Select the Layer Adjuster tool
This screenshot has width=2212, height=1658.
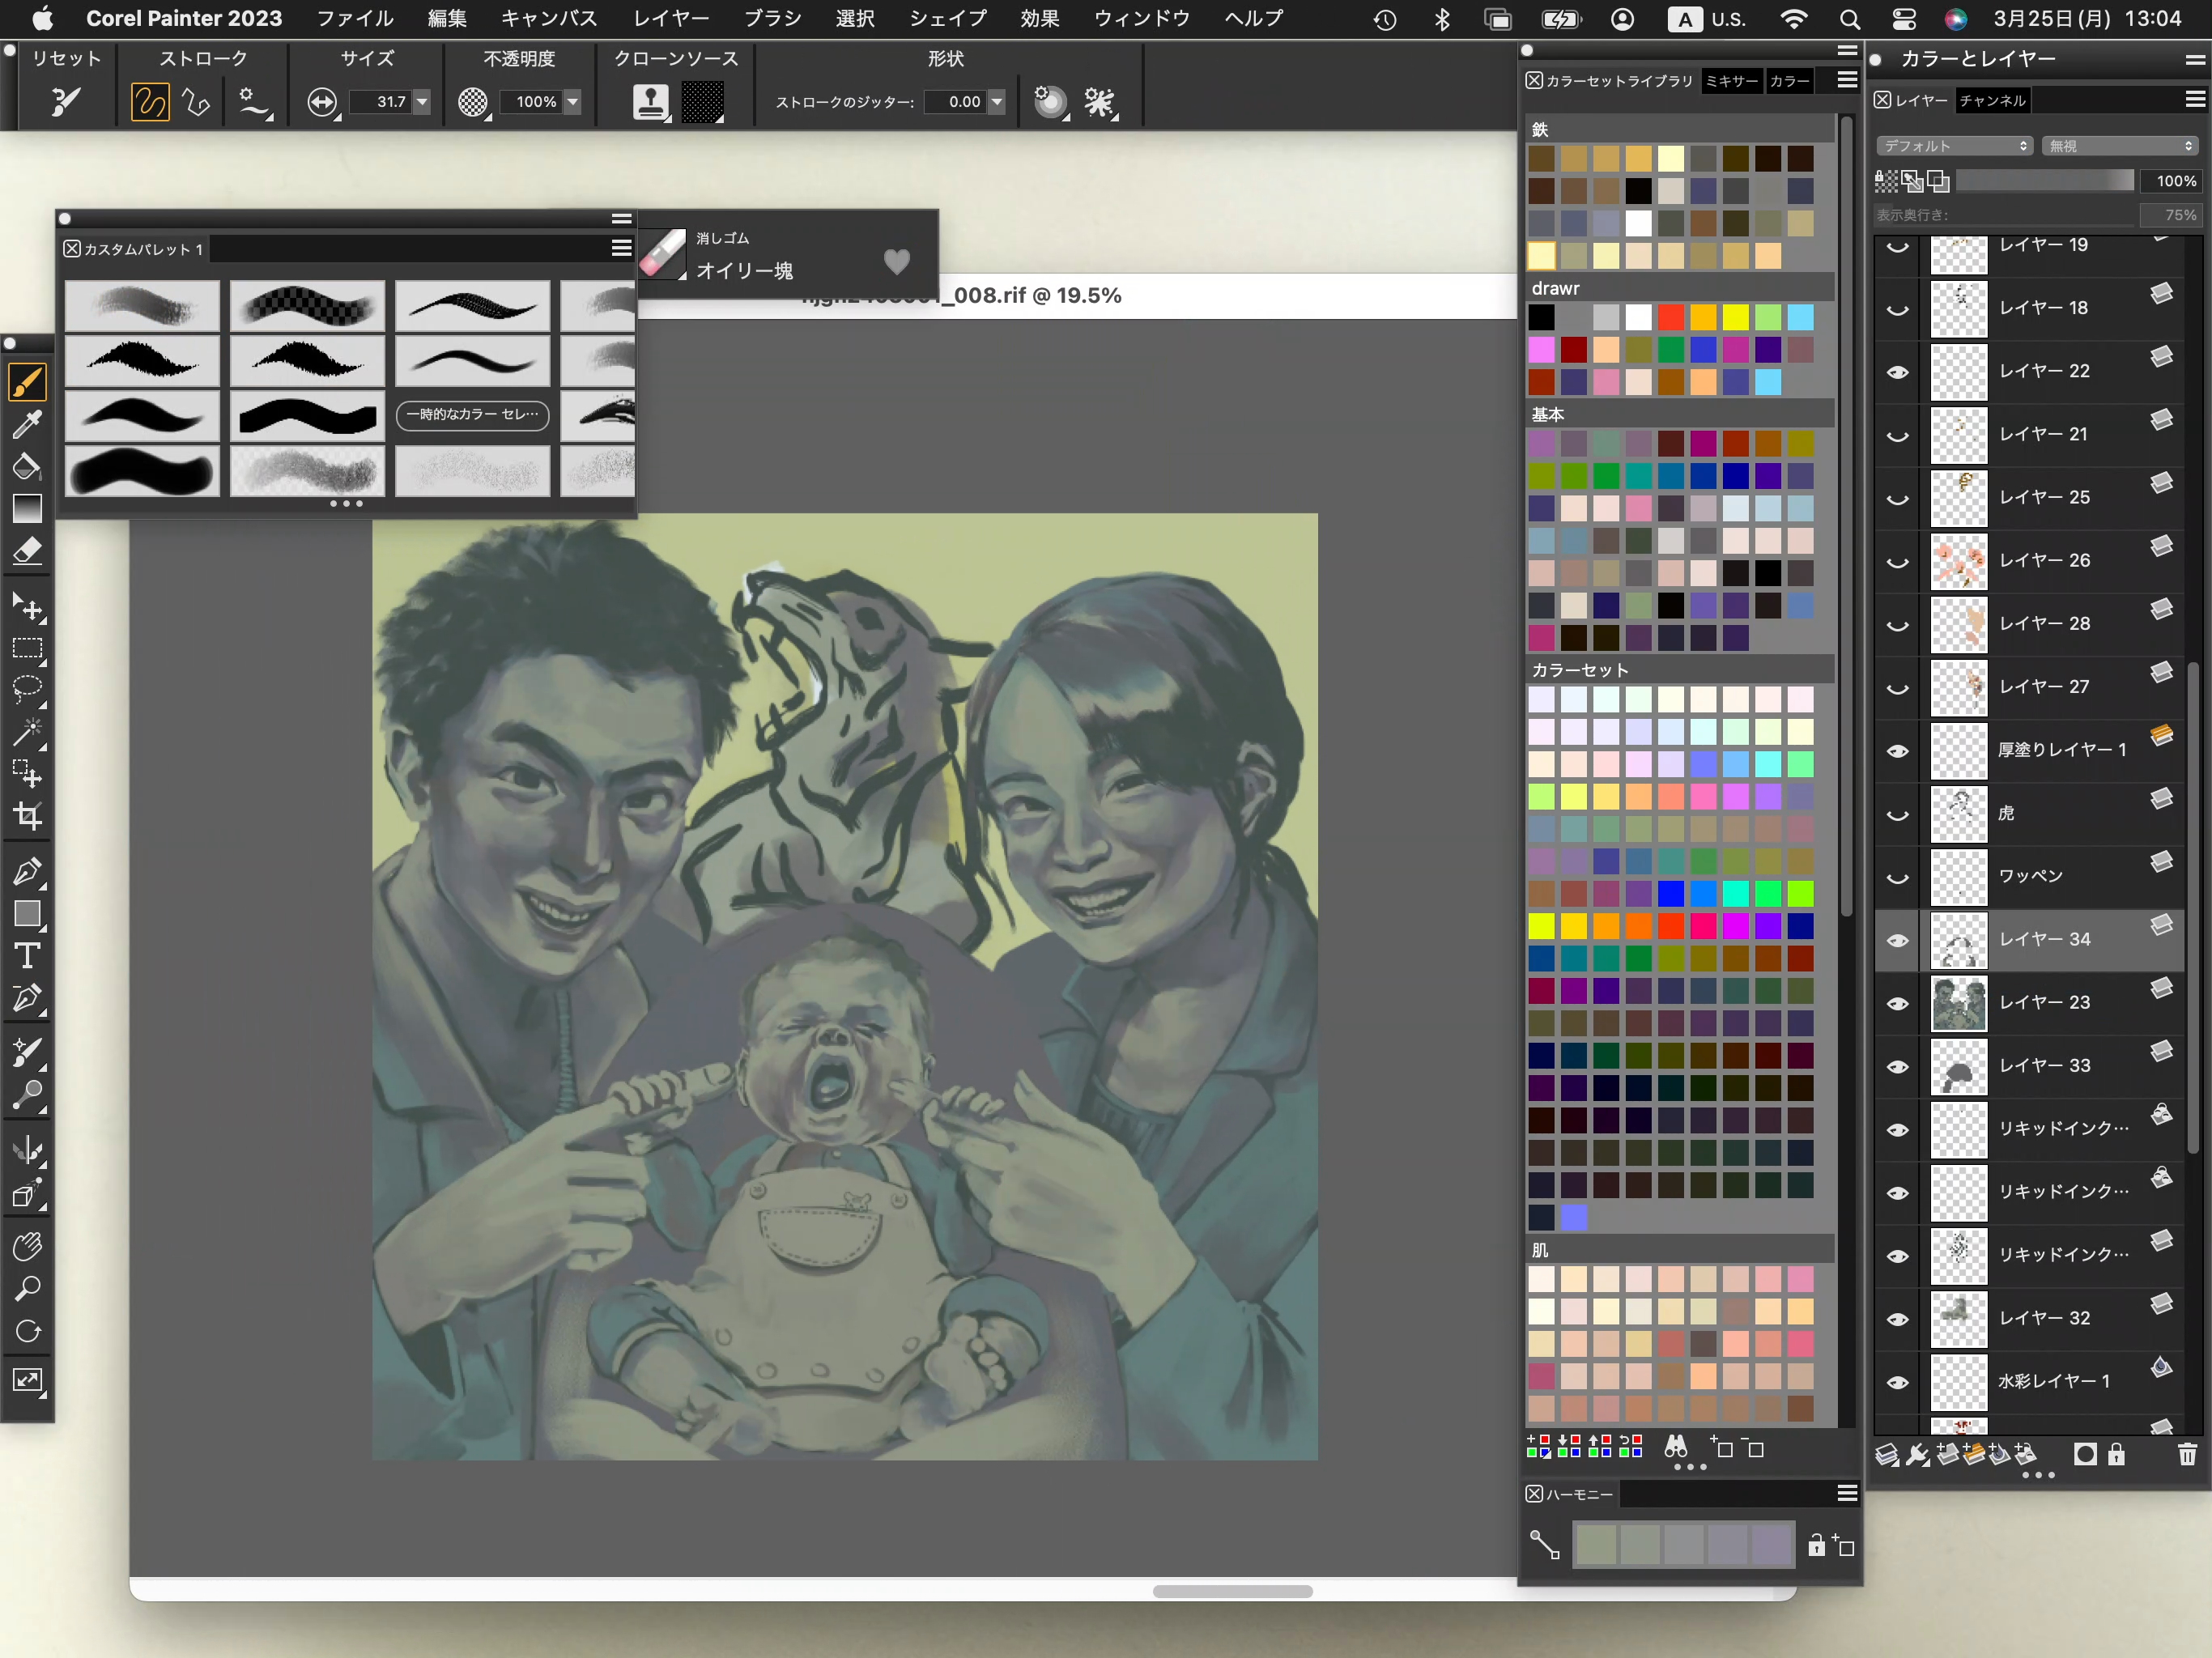pos(27,607)
